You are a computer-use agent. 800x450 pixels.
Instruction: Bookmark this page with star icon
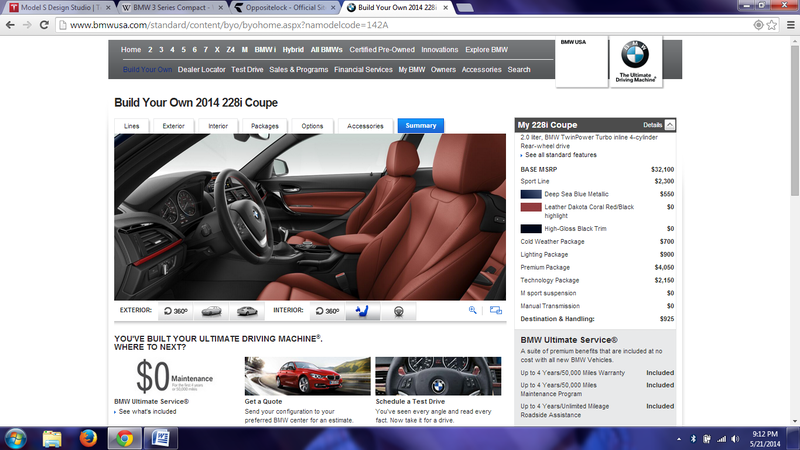[772, 24]
